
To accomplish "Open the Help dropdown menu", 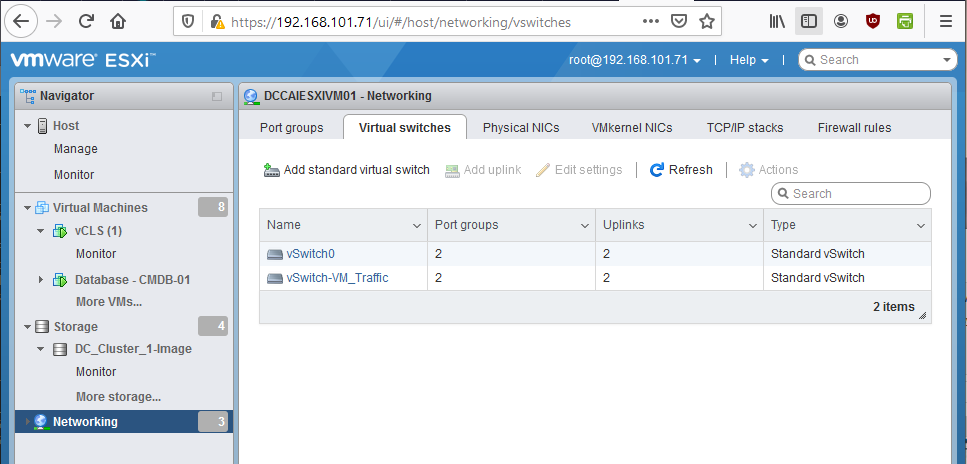I will [x=749, y=60].
